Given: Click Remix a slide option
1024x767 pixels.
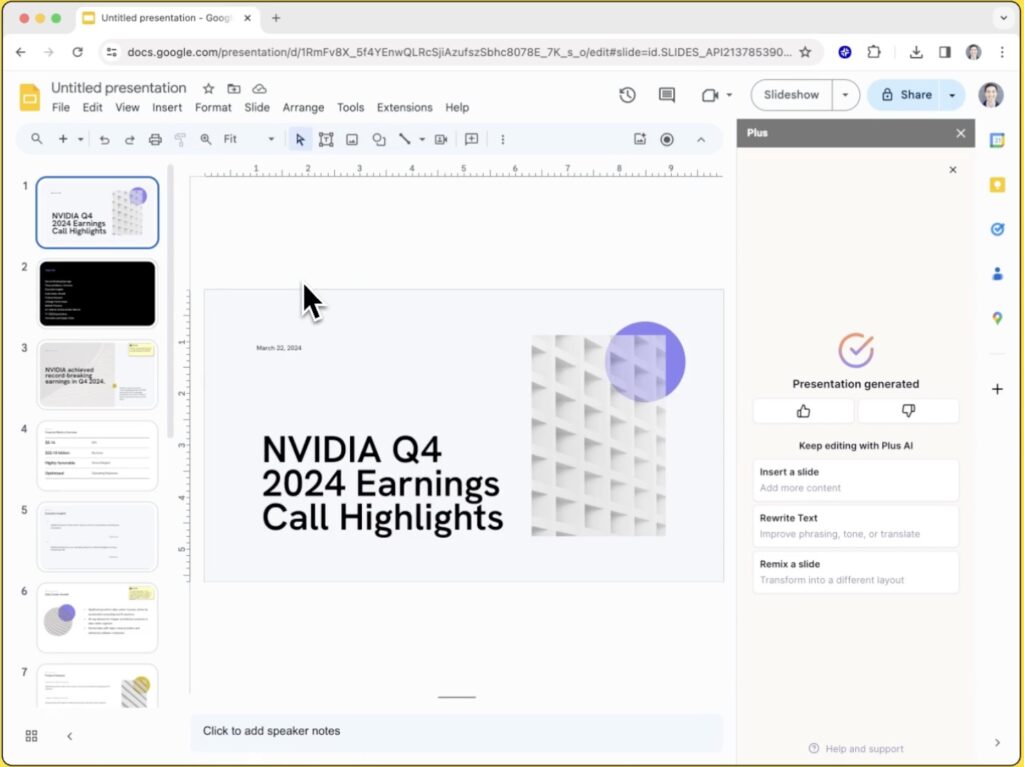Looking at the screenshot, I should coord(856,572).
